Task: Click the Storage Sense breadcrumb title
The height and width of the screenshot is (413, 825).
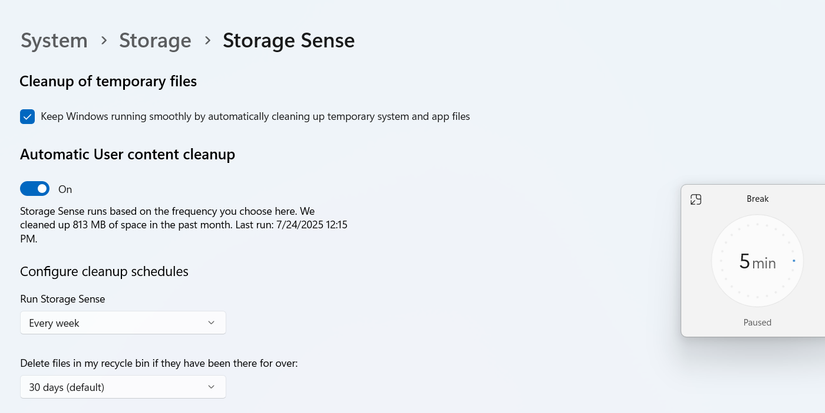Action: pos(288,41)
